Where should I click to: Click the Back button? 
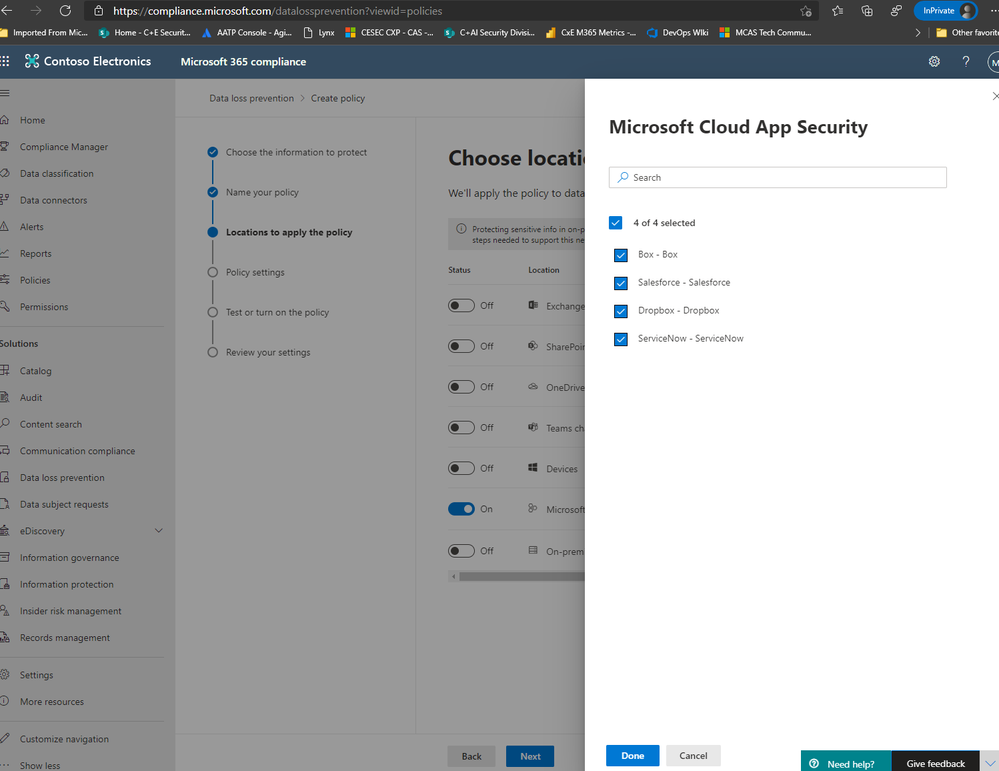tap(471, 756)
